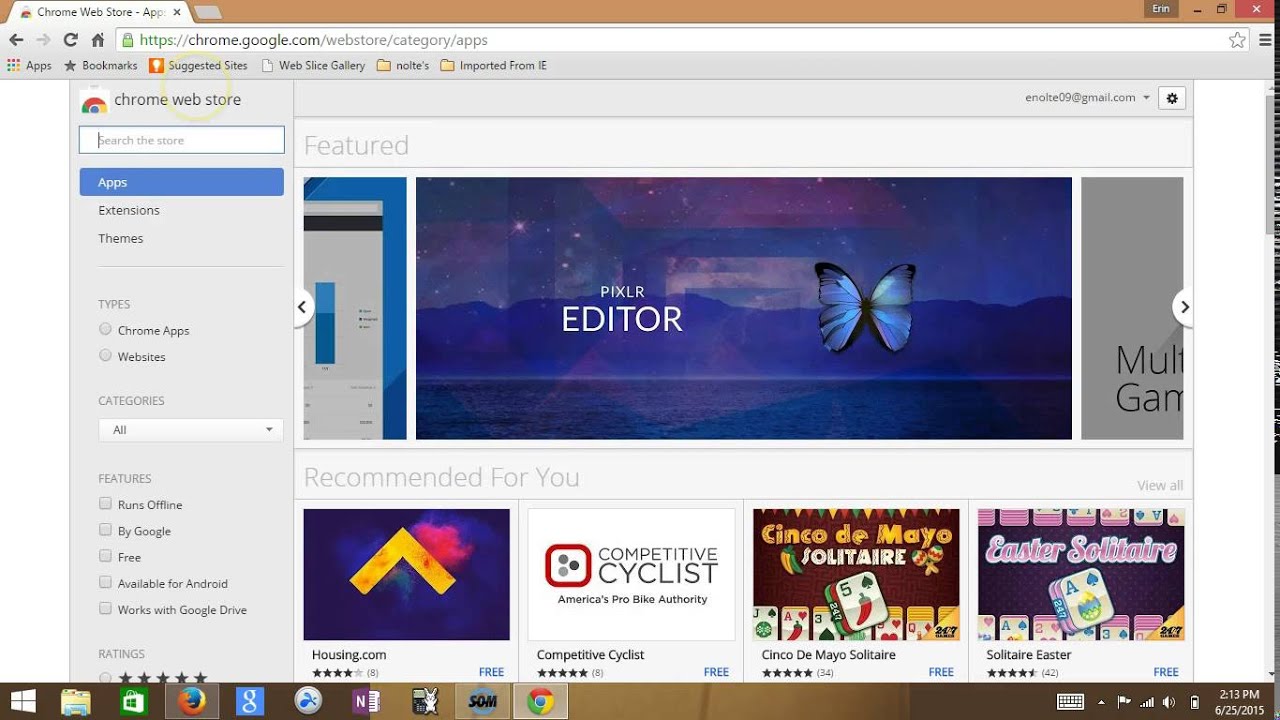Click View all recommended apps link

click(1160, 485)
